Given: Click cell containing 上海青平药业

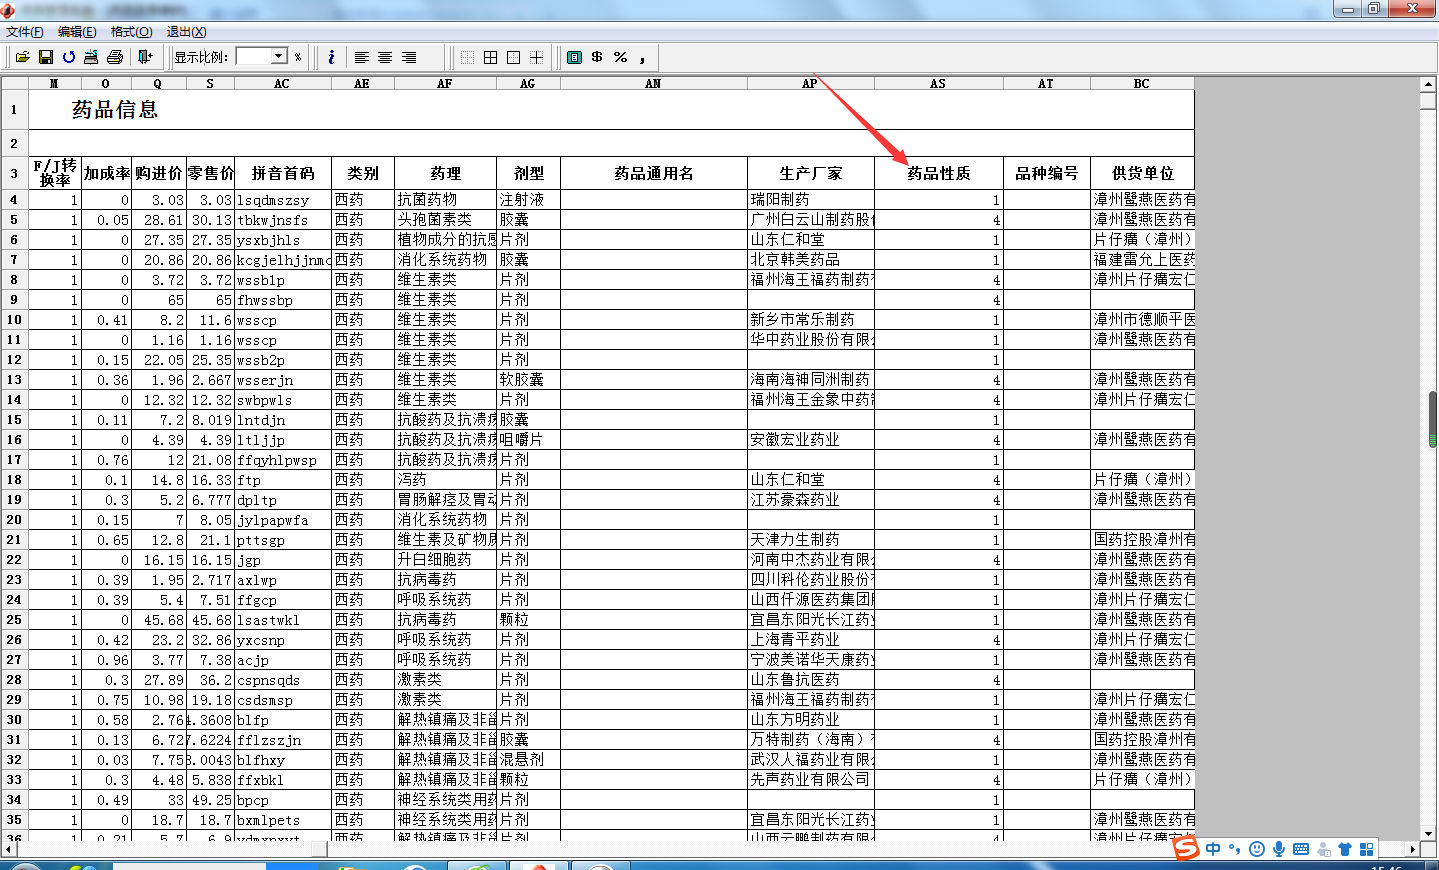Looking at the screenshot, I should tap(811, 640).
